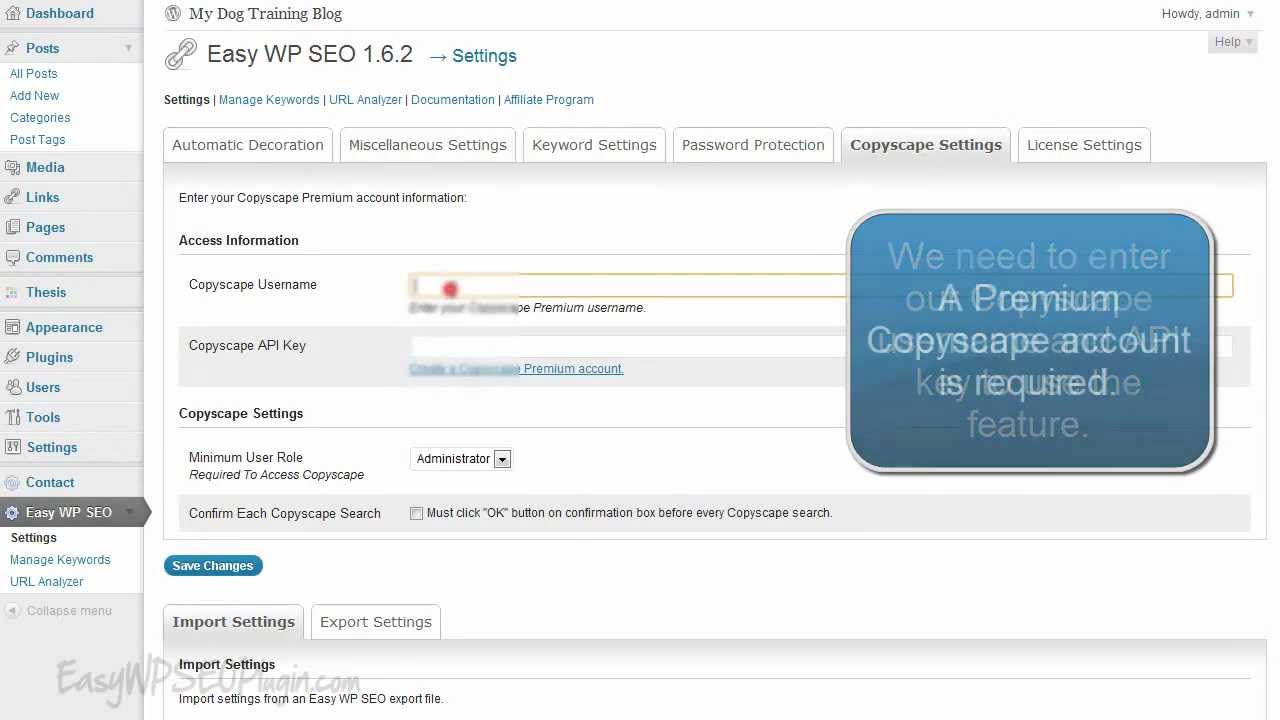
Task: Open All Posts in sidebar
Action: (x=34, y=74)
